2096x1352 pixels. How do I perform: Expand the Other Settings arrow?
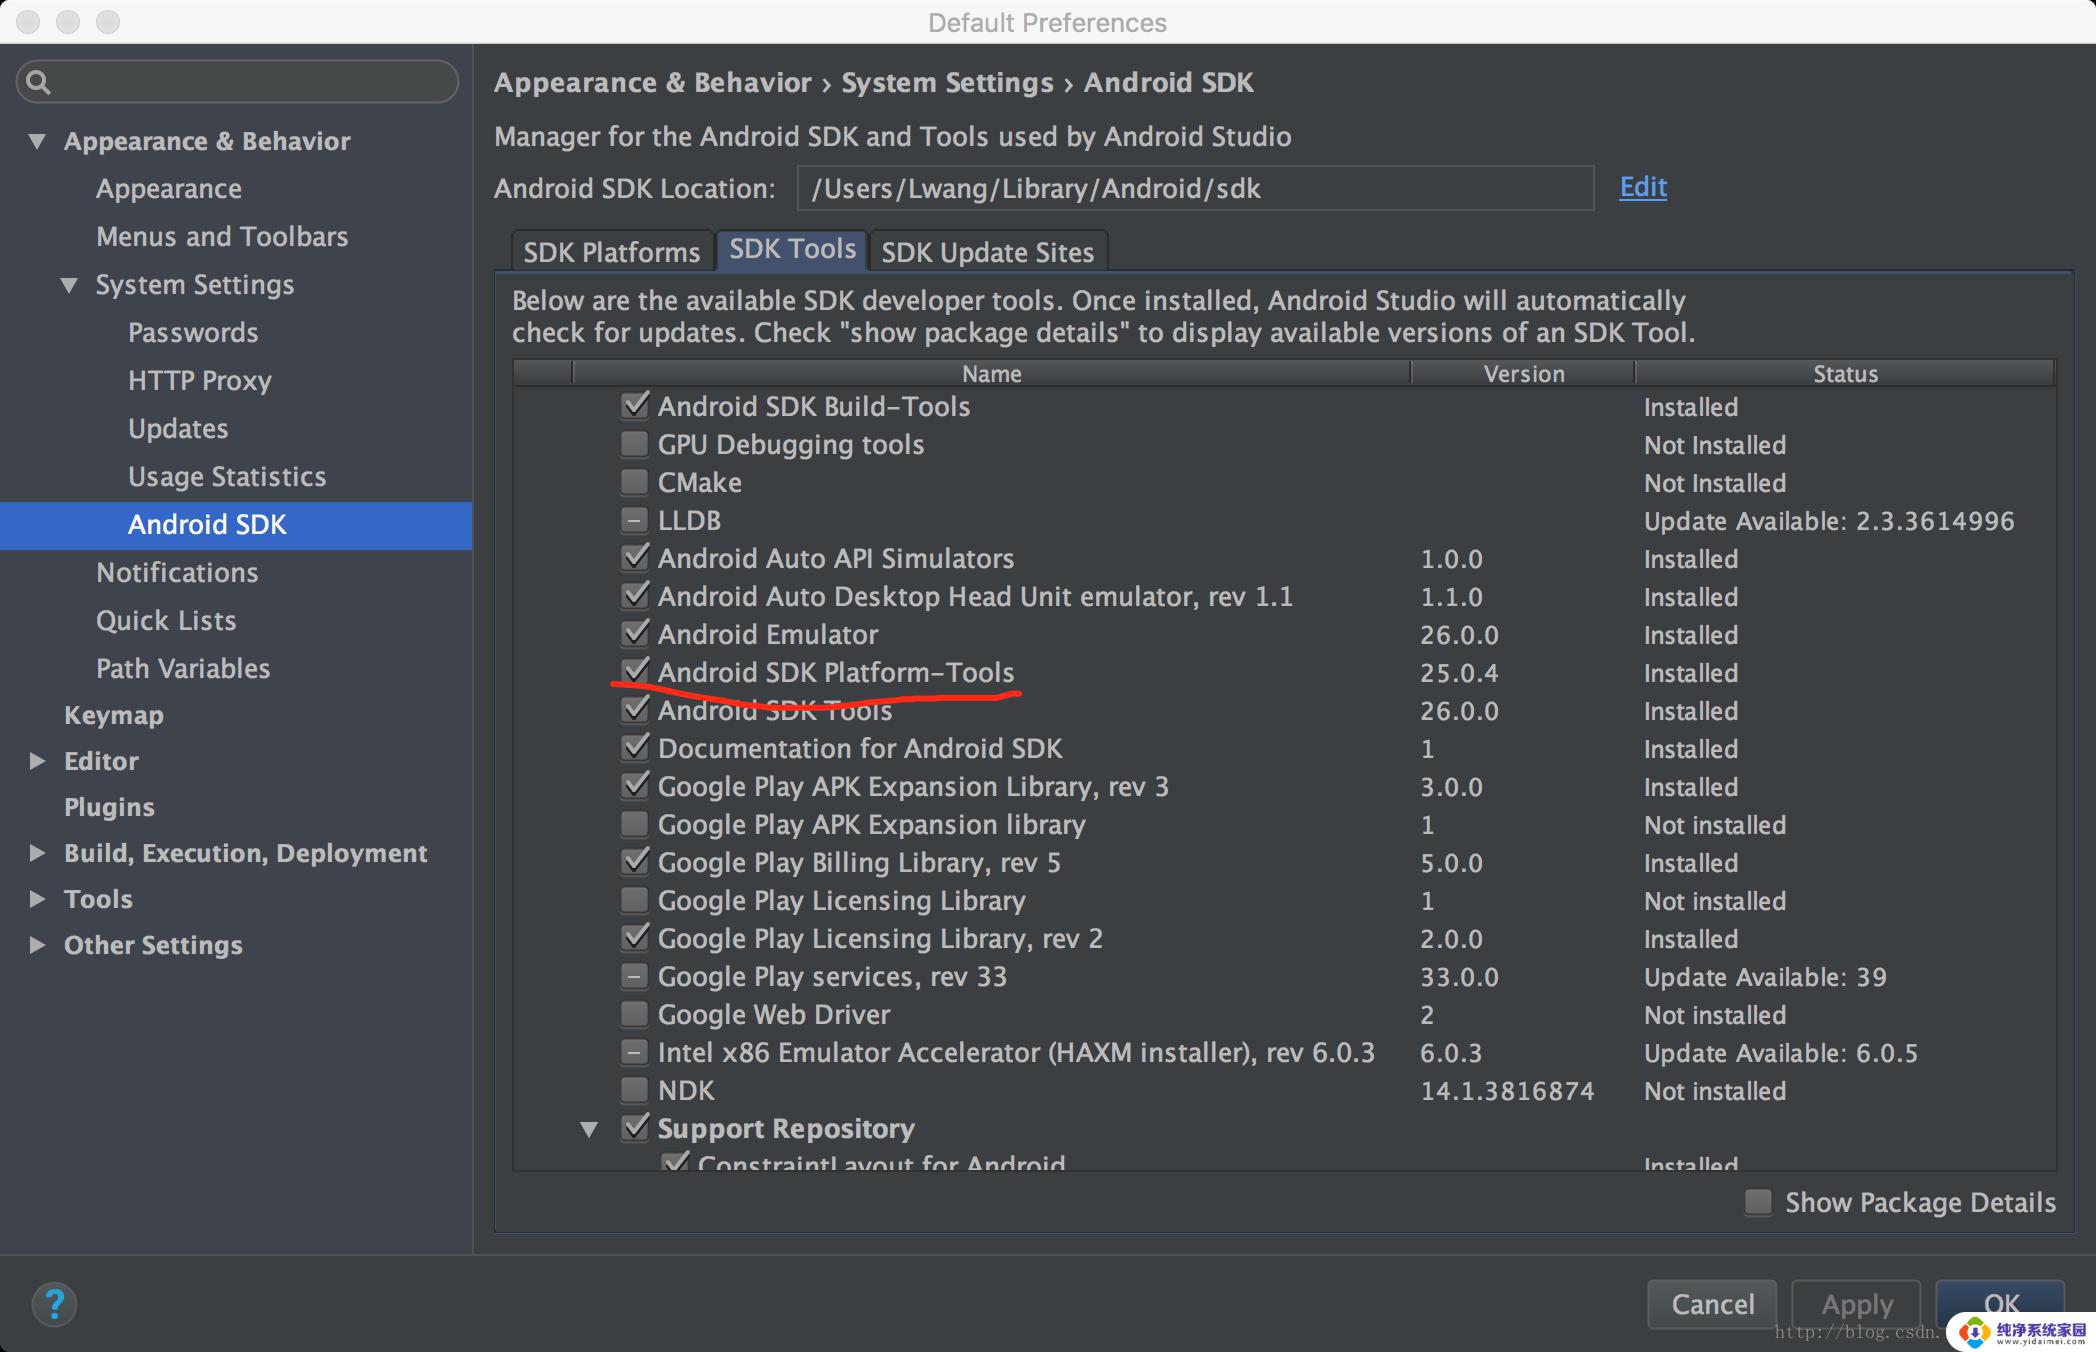point(37,945)
